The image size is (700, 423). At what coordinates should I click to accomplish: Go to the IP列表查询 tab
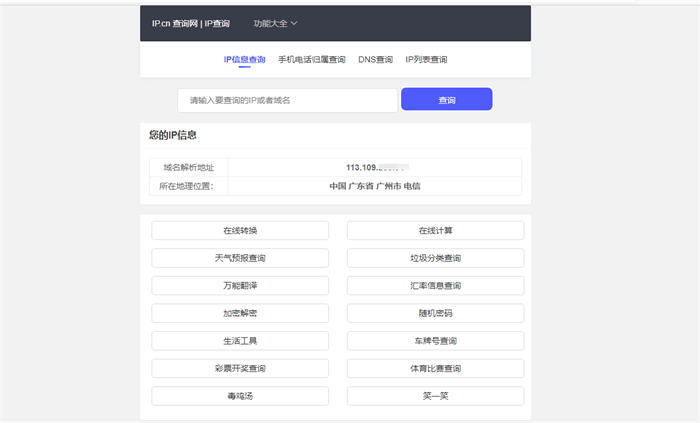pos(426,60)
